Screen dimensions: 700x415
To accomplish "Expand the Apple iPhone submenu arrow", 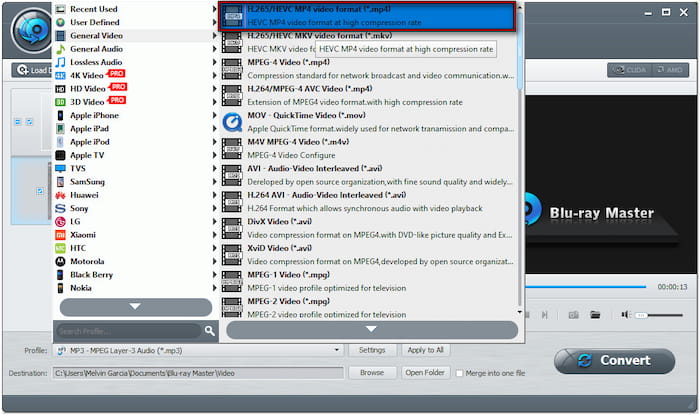I will (214, 116).
